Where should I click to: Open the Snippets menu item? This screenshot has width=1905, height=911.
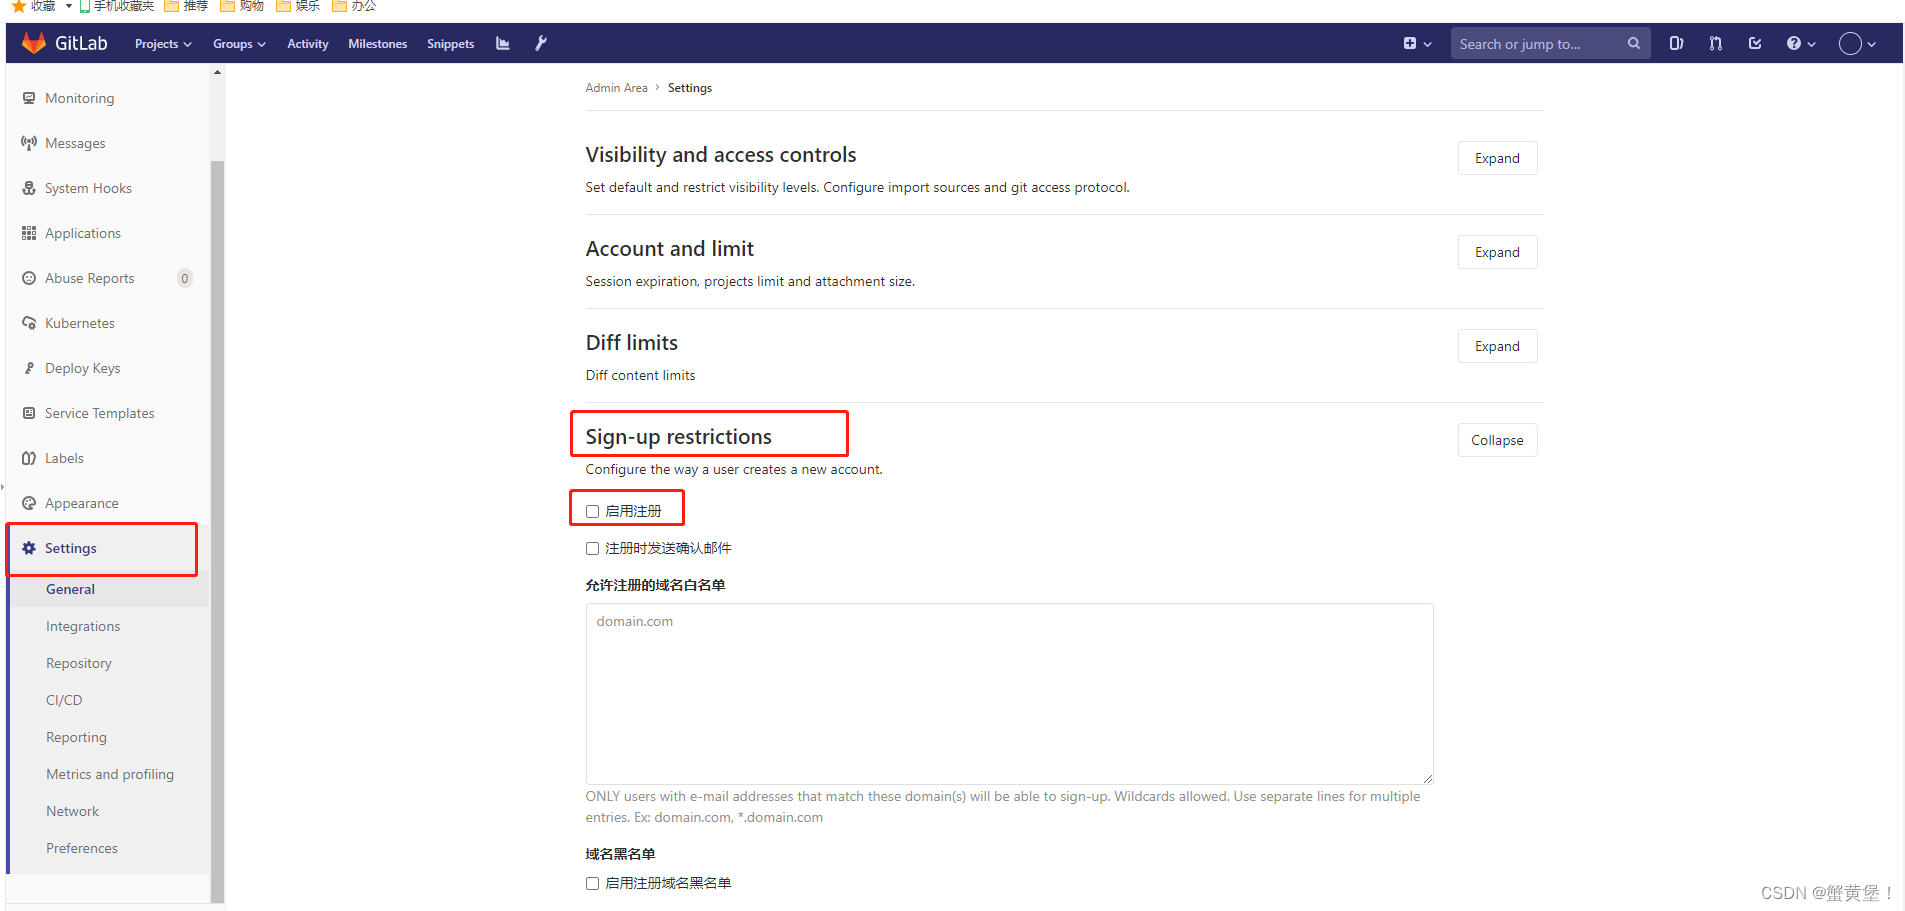coord(450,43)
